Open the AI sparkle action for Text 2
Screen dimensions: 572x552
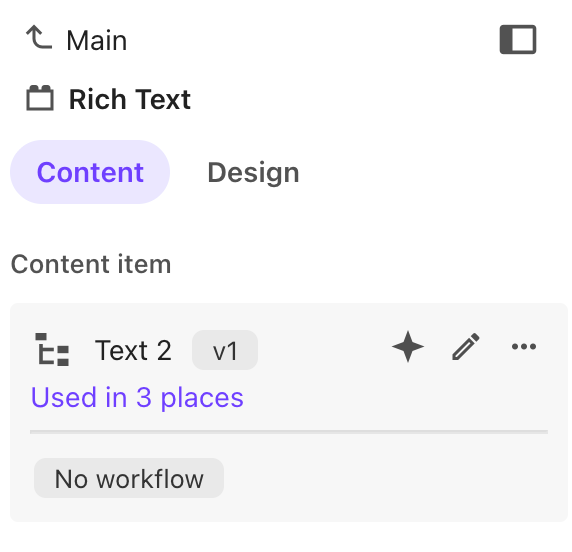coord(408,346)
